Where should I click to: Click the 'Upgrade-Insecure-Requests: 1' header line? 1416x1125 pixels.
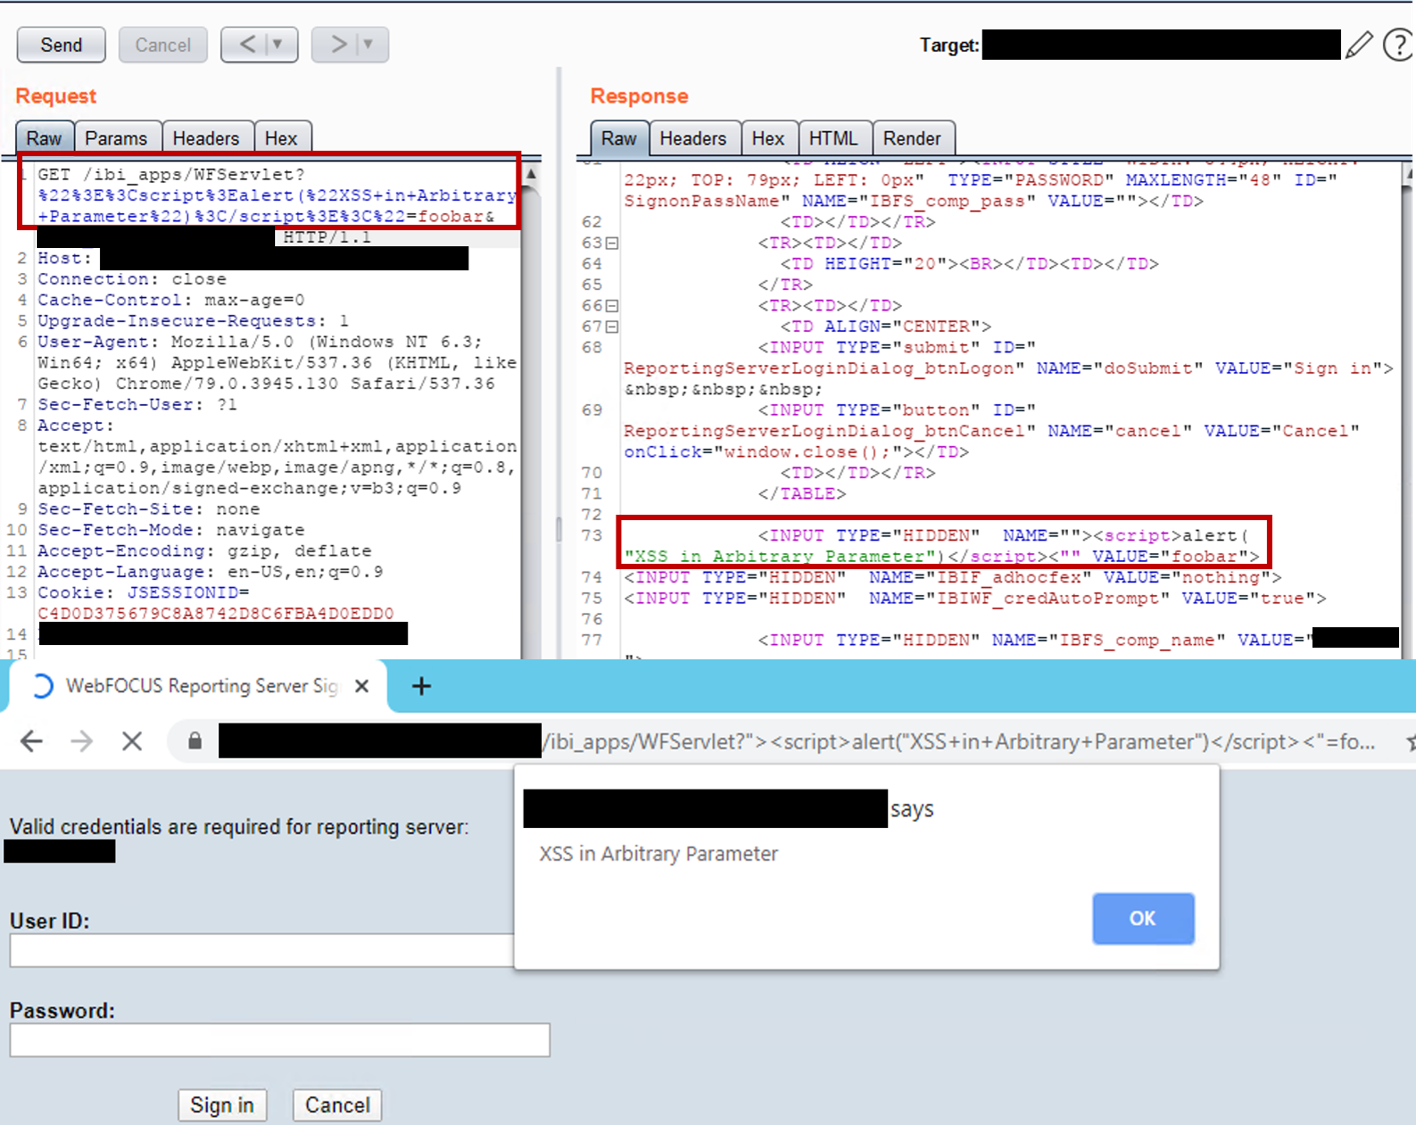click(x=193, y=321)
